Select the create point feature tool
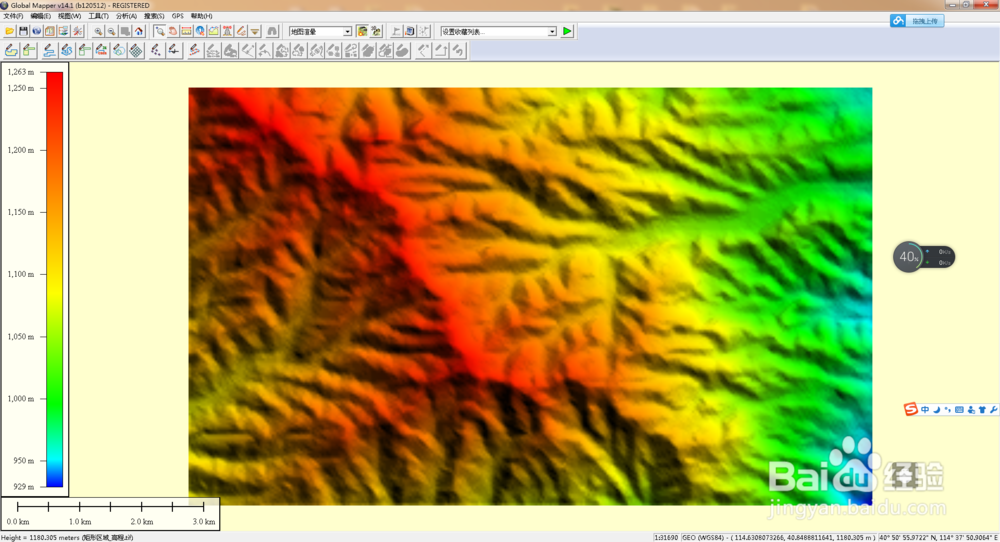Image resolution: width=1000 pixels, height=542 pixels. point(156,50)
